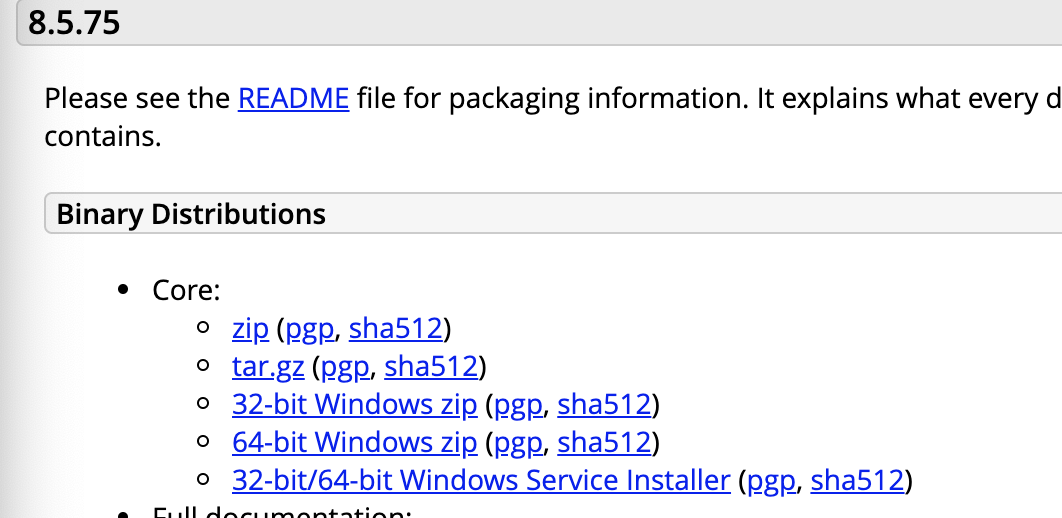
Task: Open pgp signature for Windows Service Installer
Action: 771,481
